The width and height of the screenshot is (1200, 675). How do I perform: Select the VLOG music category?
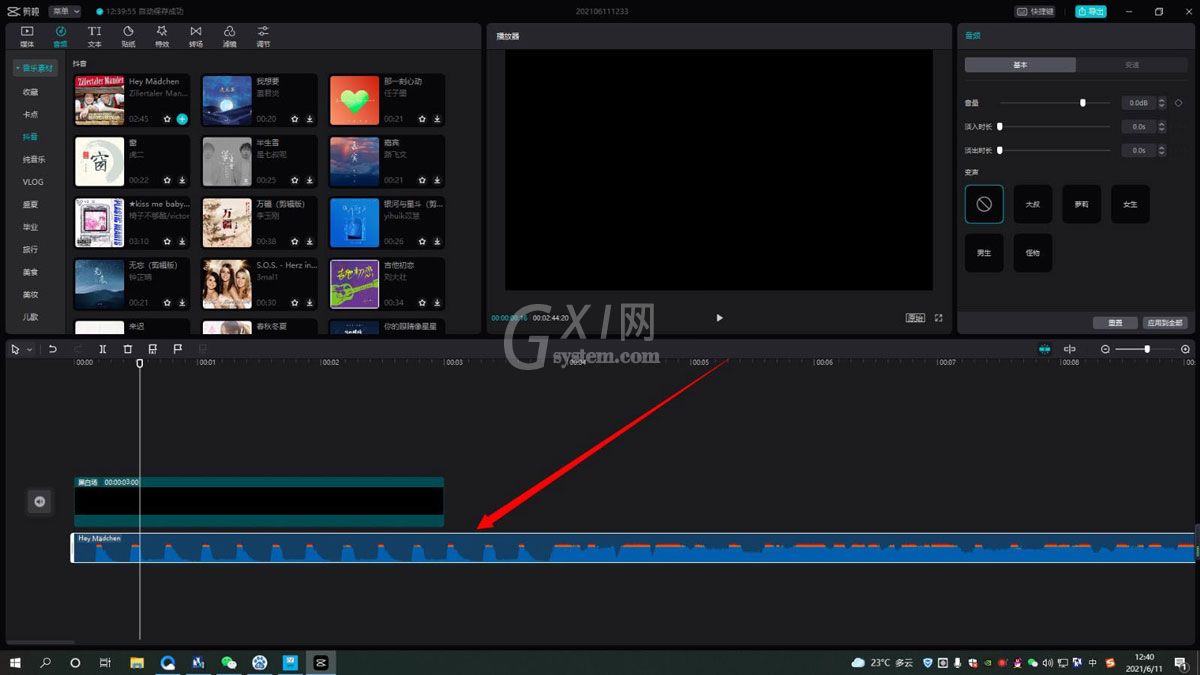pos(33,182)
